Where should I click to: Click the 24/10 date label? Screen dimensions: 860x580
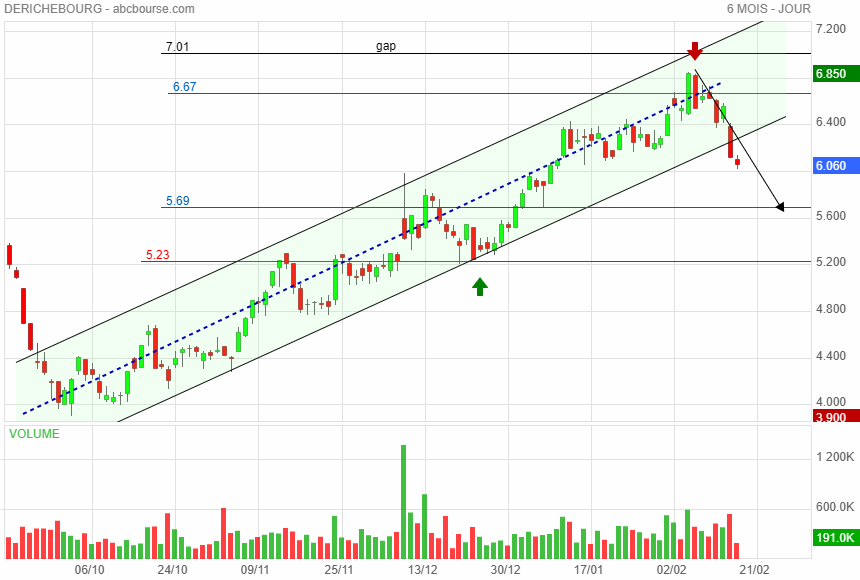pos(172,570)
